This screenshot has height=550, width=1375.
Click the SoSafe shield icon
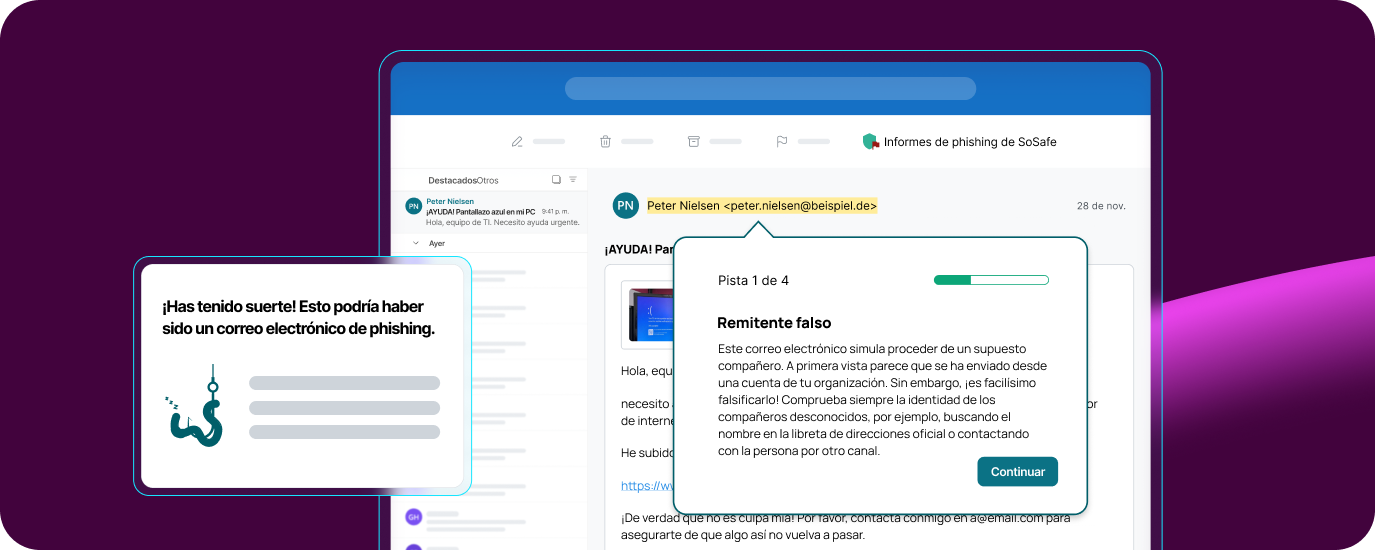pos(871,142)
